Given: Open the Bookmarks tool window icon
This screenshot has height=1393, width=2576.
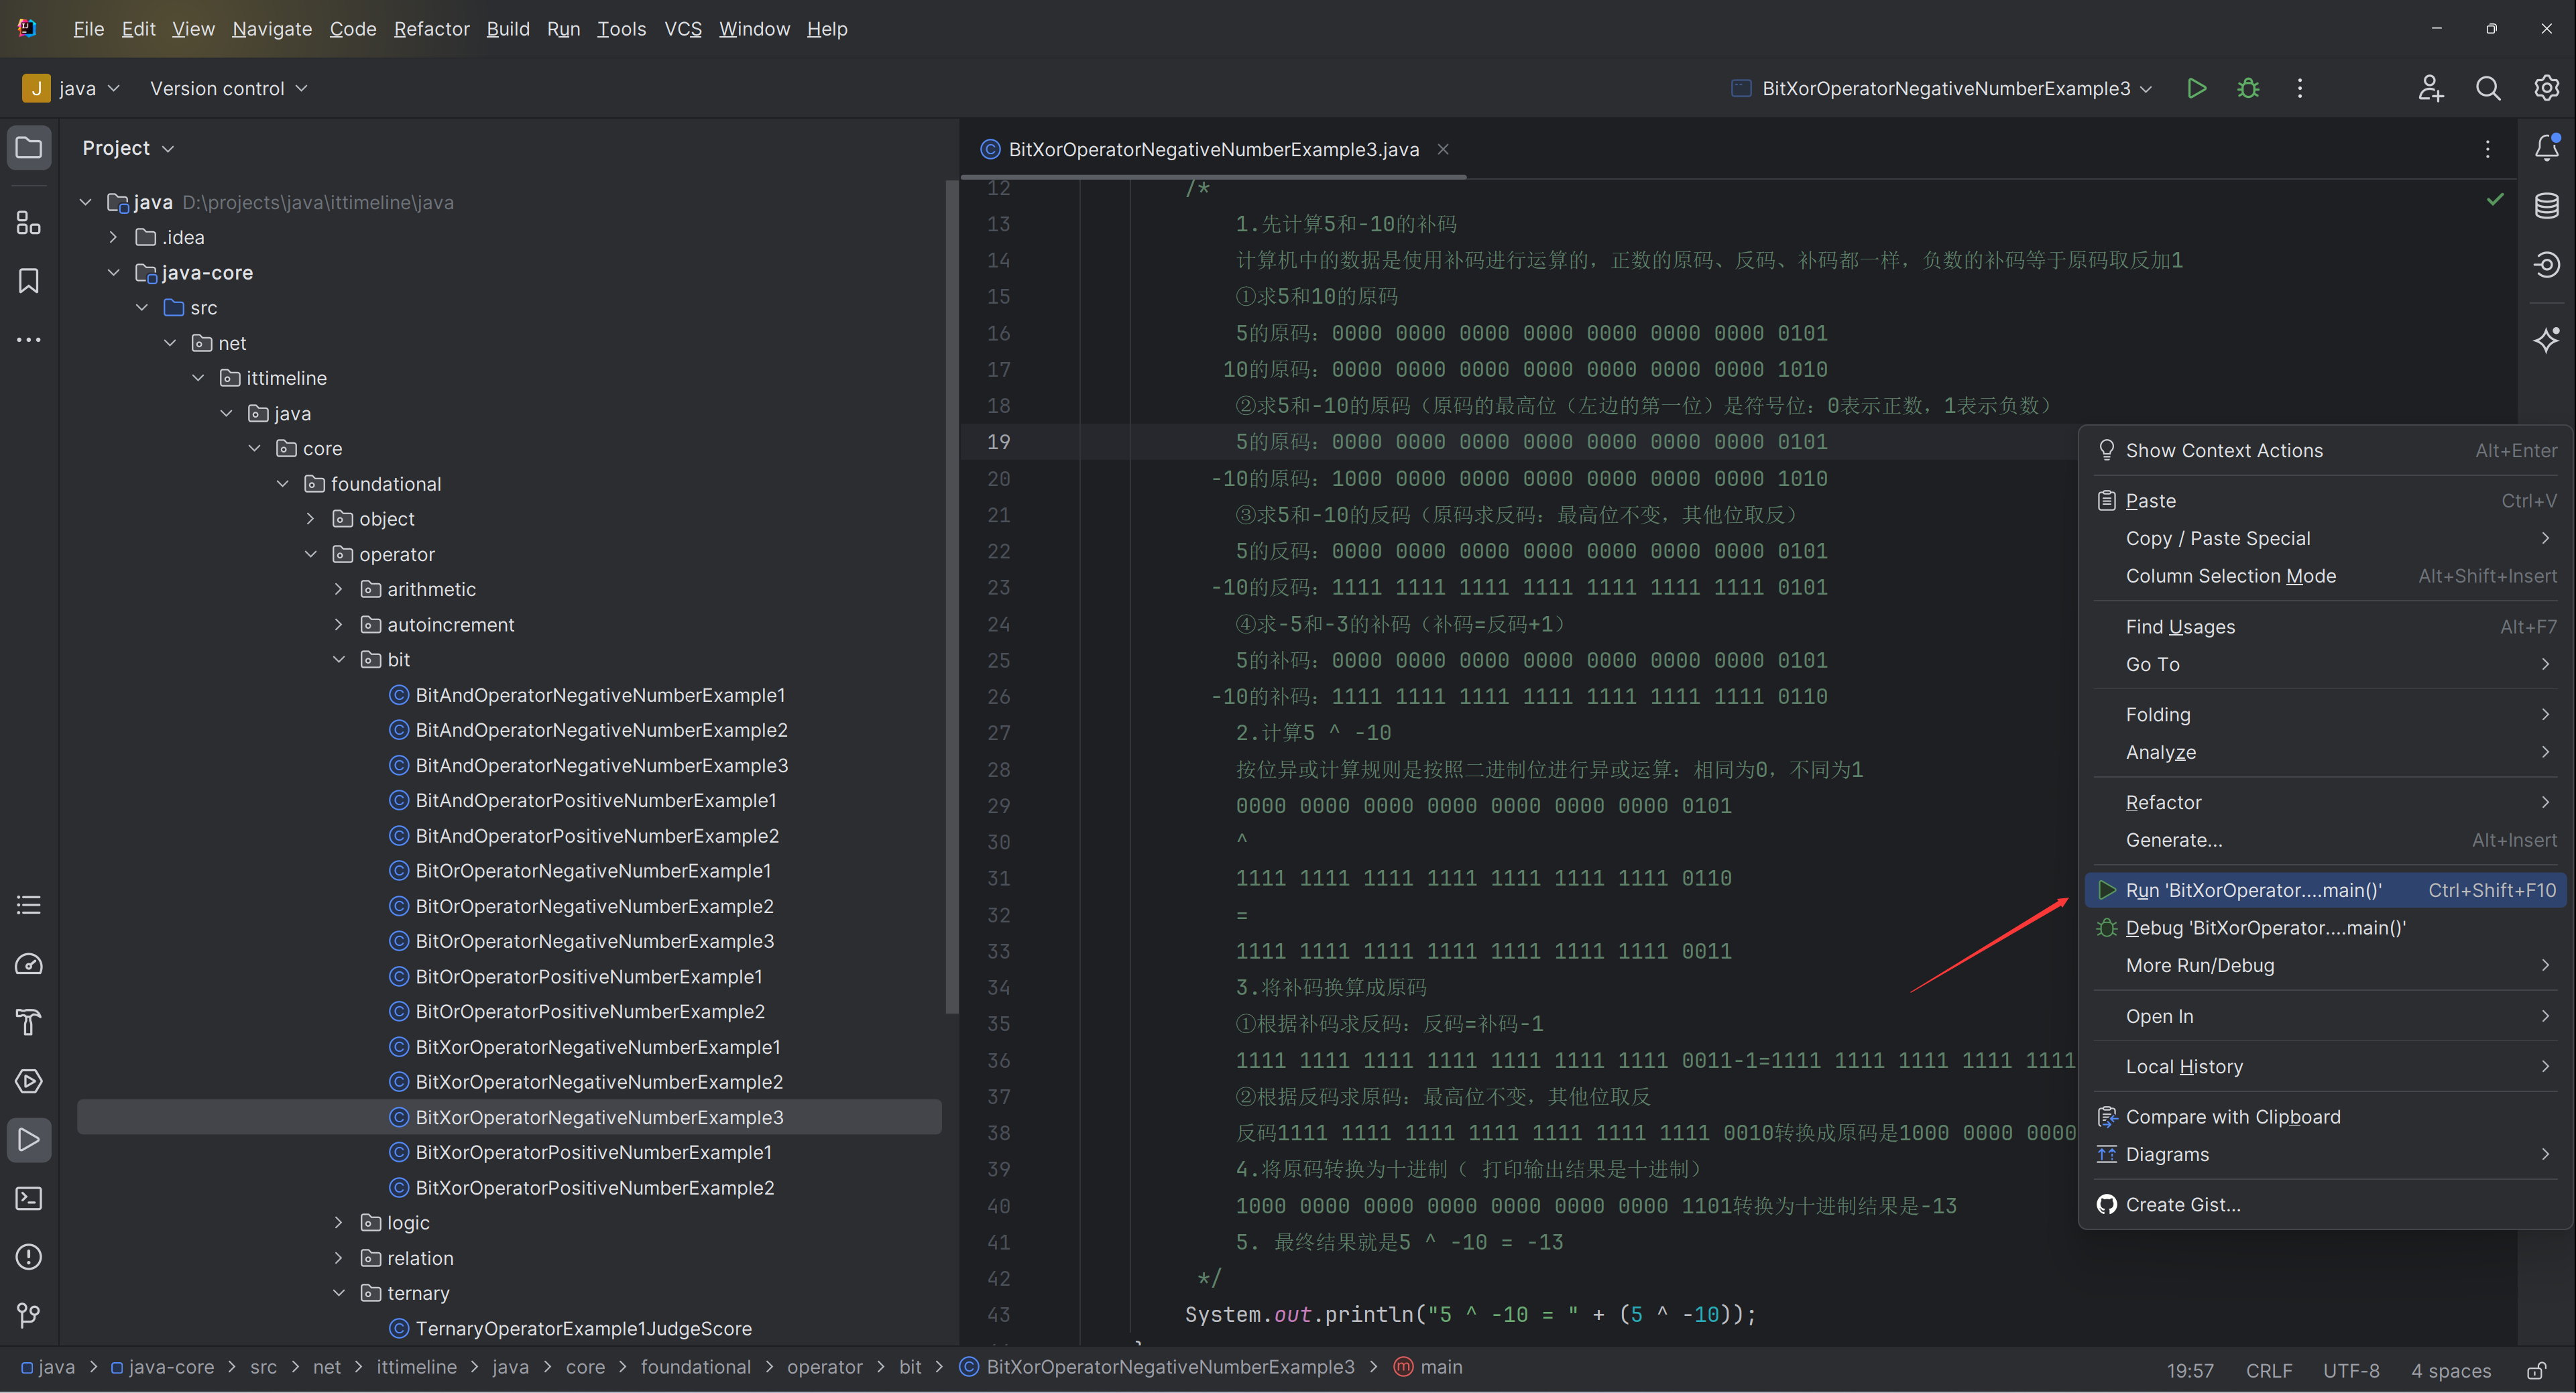Looking at the screenshot, I should [29, 281].
